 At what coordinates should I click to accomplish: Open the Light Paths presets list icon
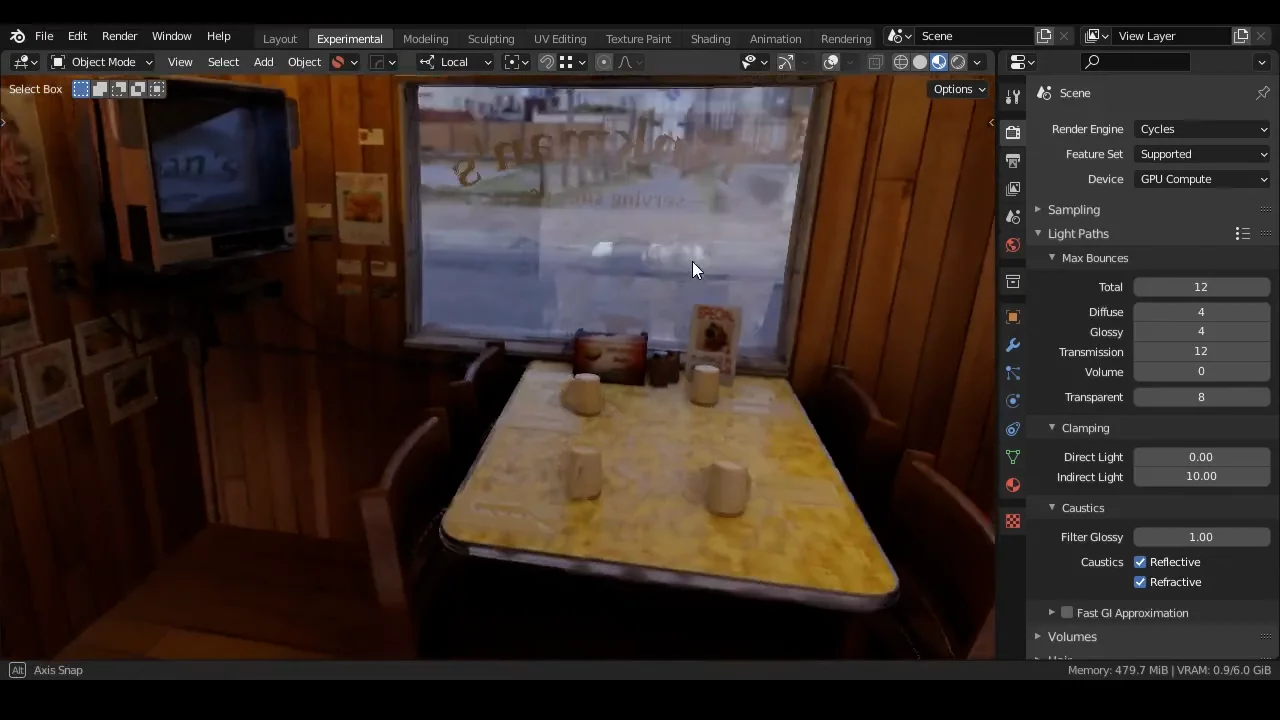click(x=1242, y=234)
